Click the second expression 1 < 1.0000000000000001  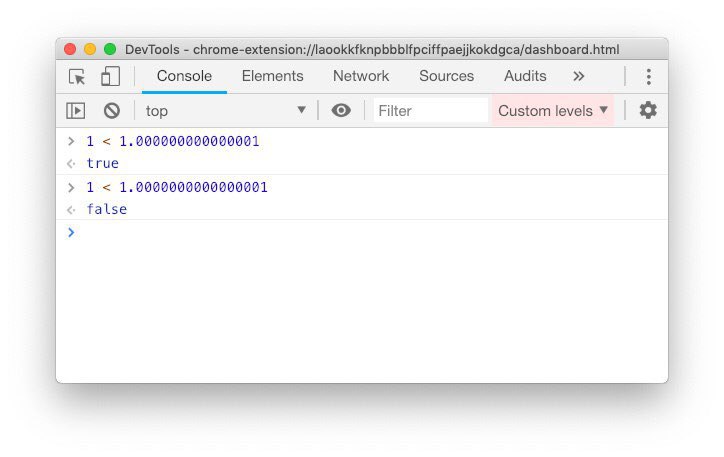177,187
